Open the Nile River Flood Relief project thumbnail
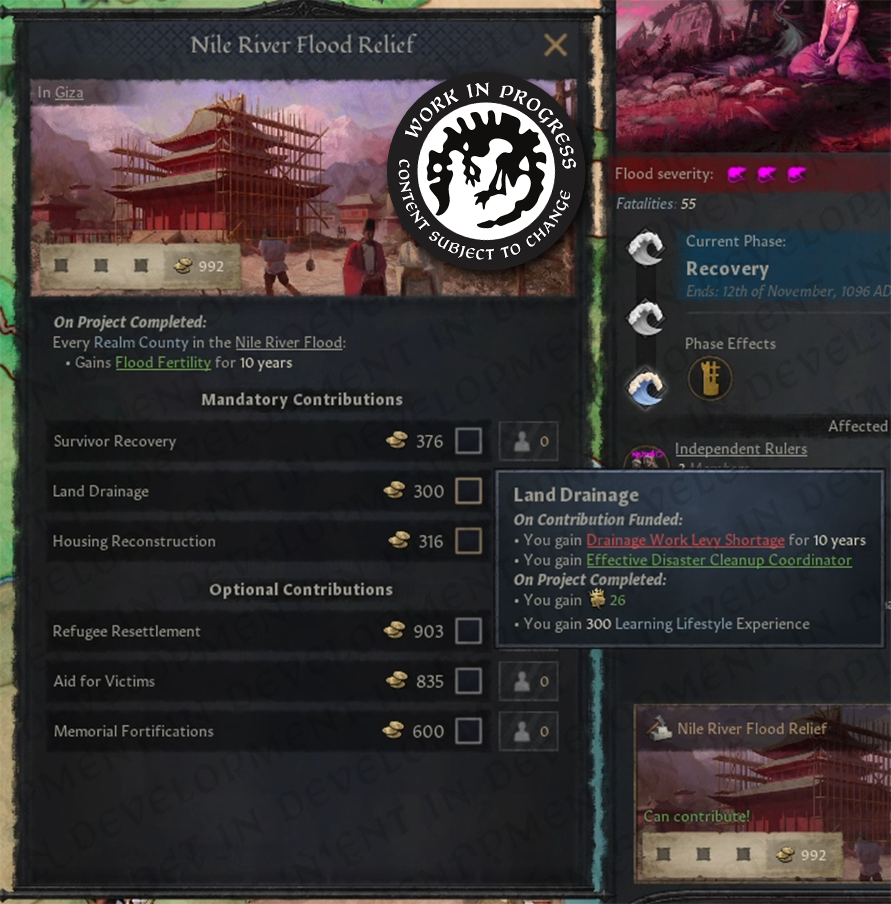Viewport: 891px width, 904px height. pyautogui.click(x=762, y=793)
